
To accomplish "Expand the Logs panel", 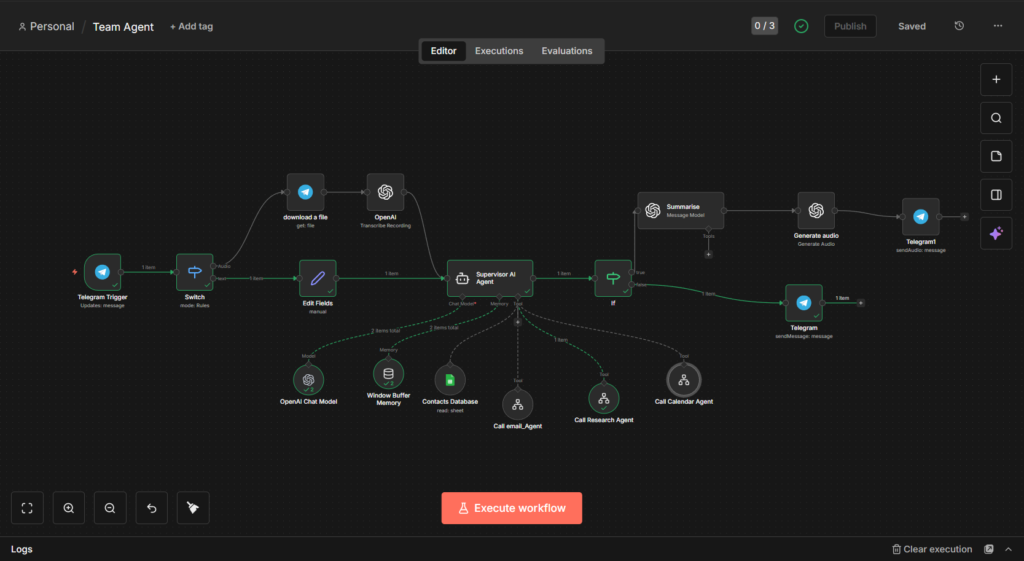I will [22, 549].
